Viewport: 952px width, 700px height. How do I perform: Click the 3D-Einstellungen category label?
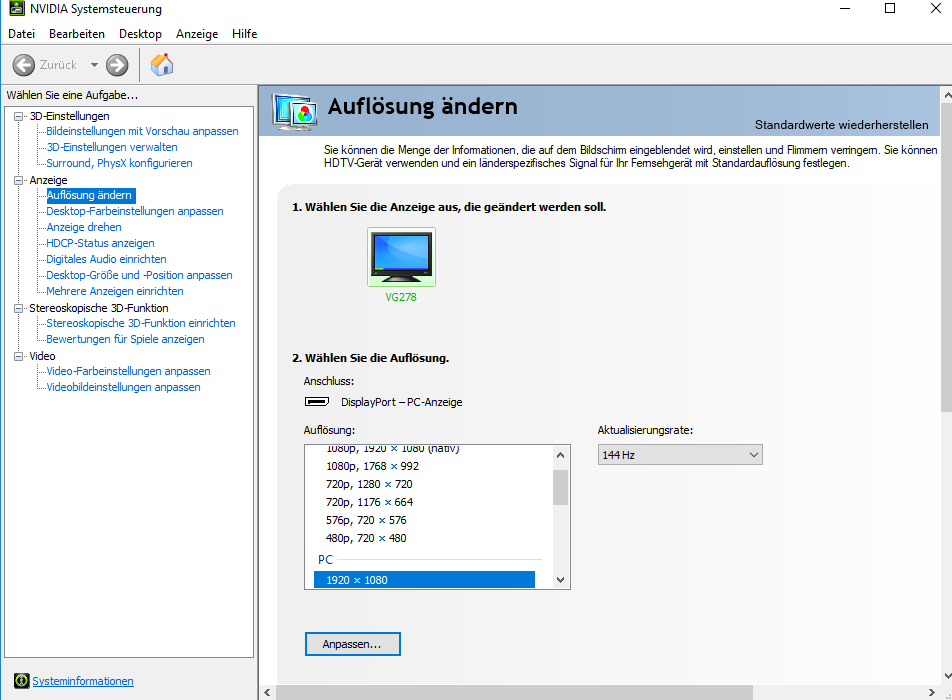(x=69, y=116)
